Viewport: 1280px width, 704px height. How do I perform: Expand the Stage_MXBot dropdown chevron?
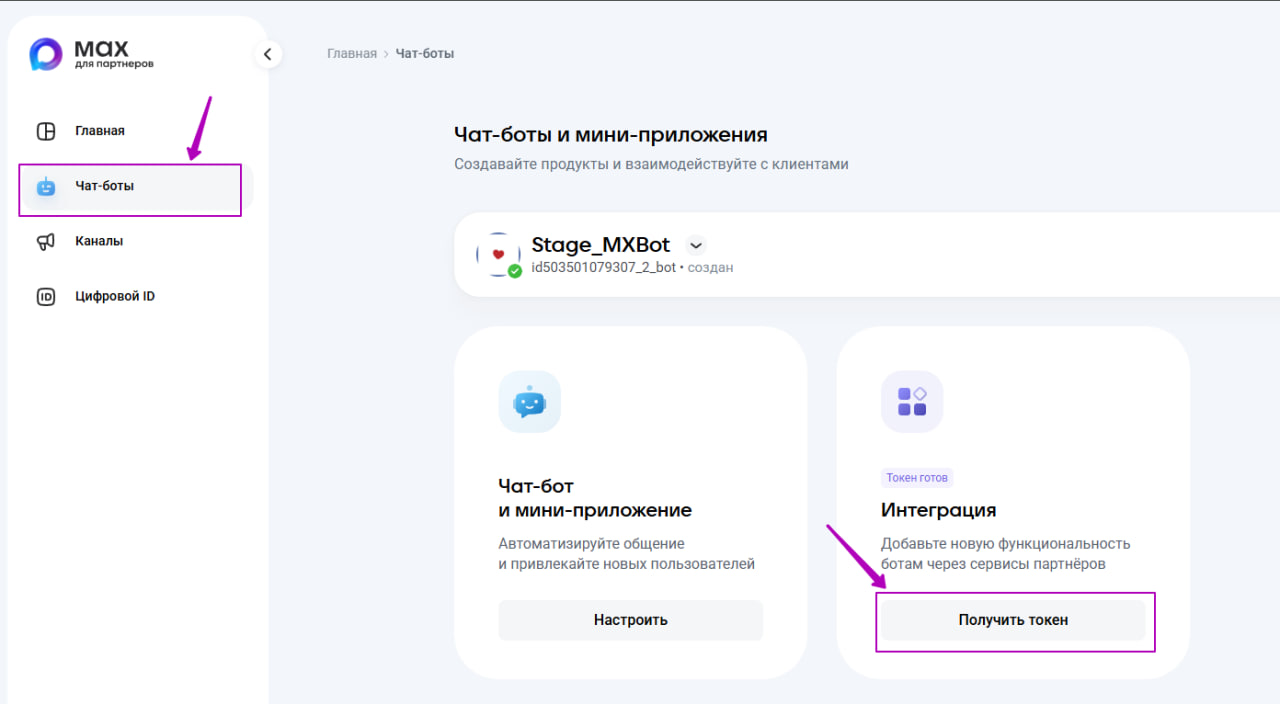pyautogui.click(x=696, y=245)
